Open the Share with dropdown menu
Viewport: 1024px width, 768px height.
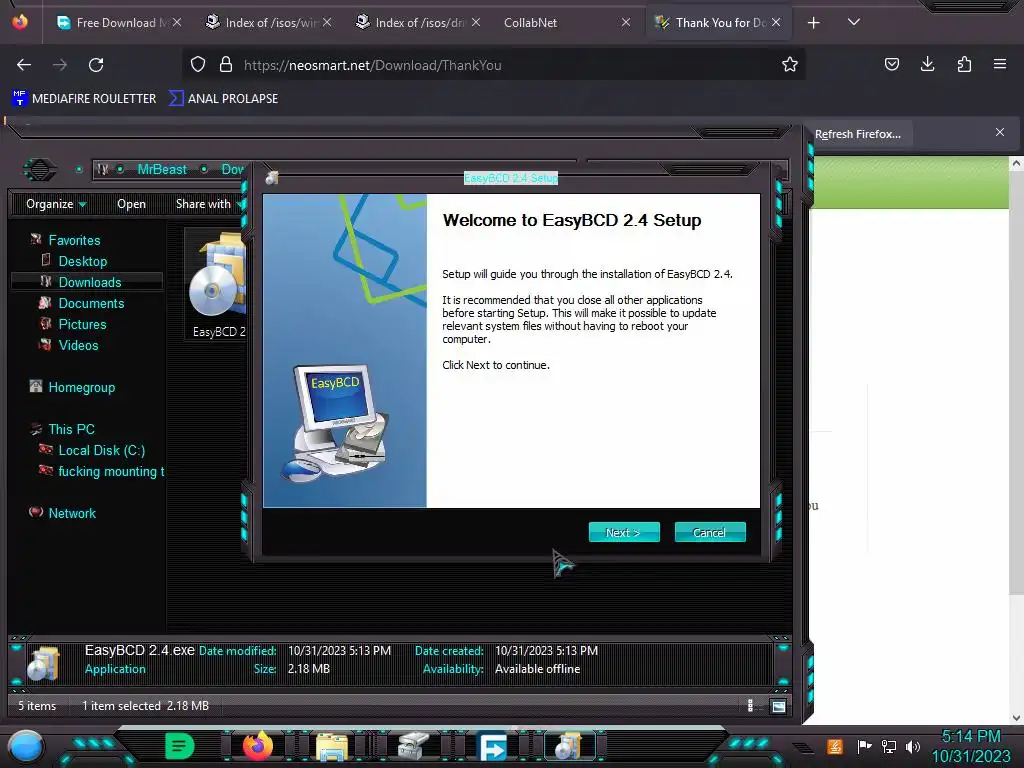click(x=208, y=204)
